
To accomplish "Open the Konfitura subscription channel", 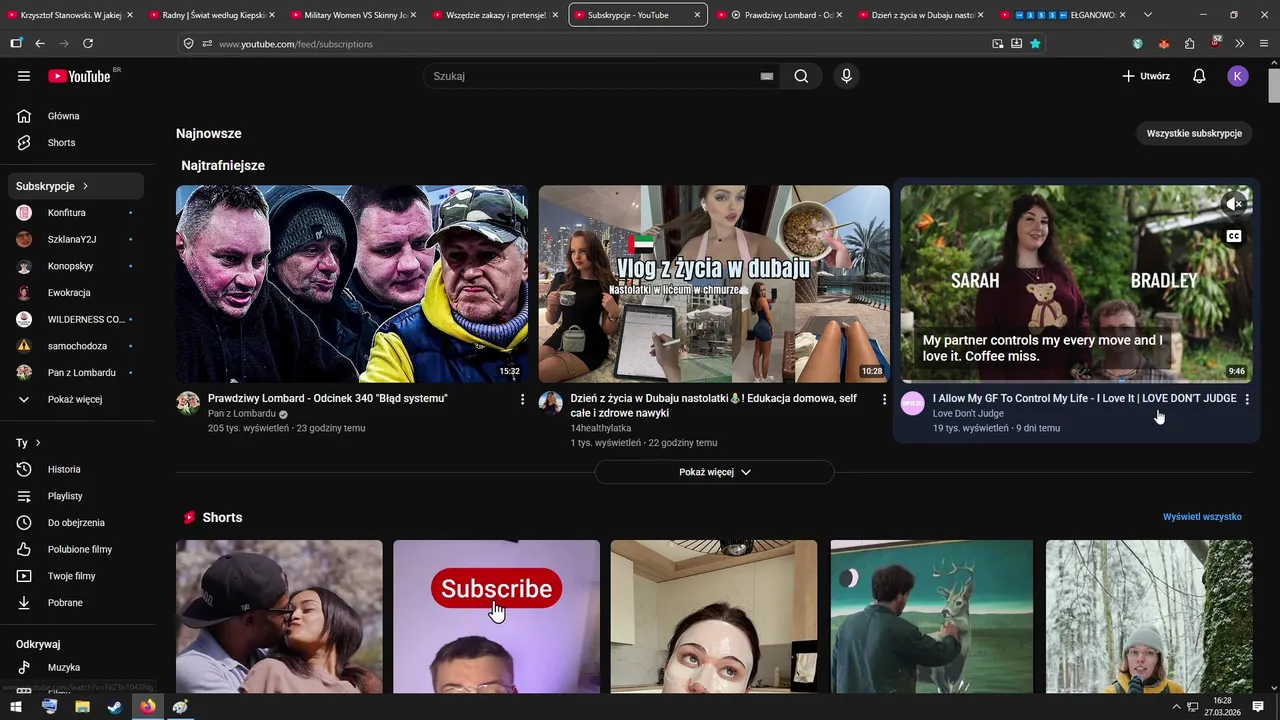I will click(78, 213).
